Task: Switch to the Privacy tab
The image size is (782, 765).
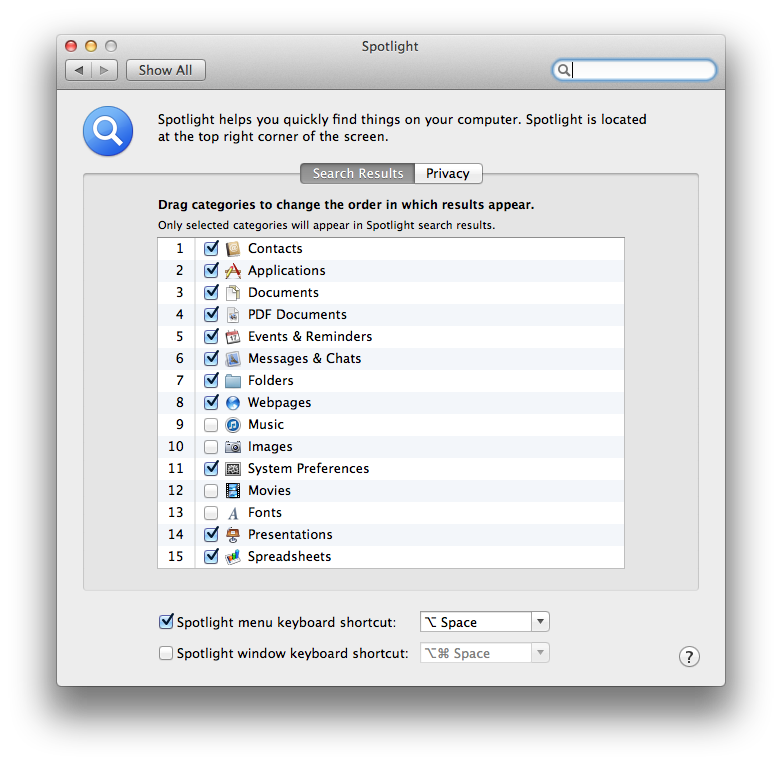Action: coord(448,174)
